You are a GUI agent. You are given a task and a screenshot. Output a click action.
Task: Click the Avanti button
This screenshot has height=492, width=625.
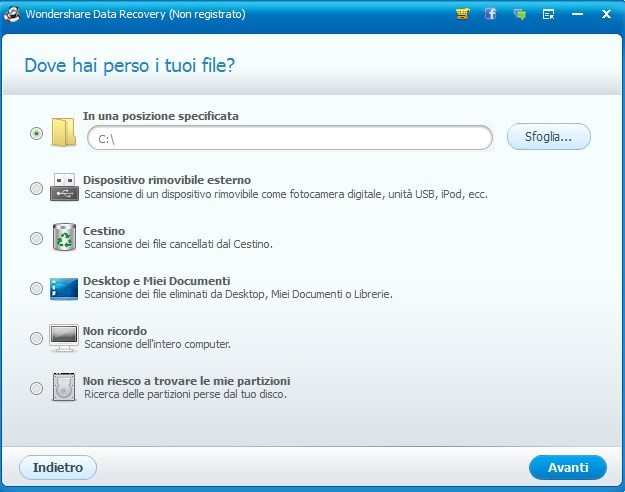coord(568,467)
